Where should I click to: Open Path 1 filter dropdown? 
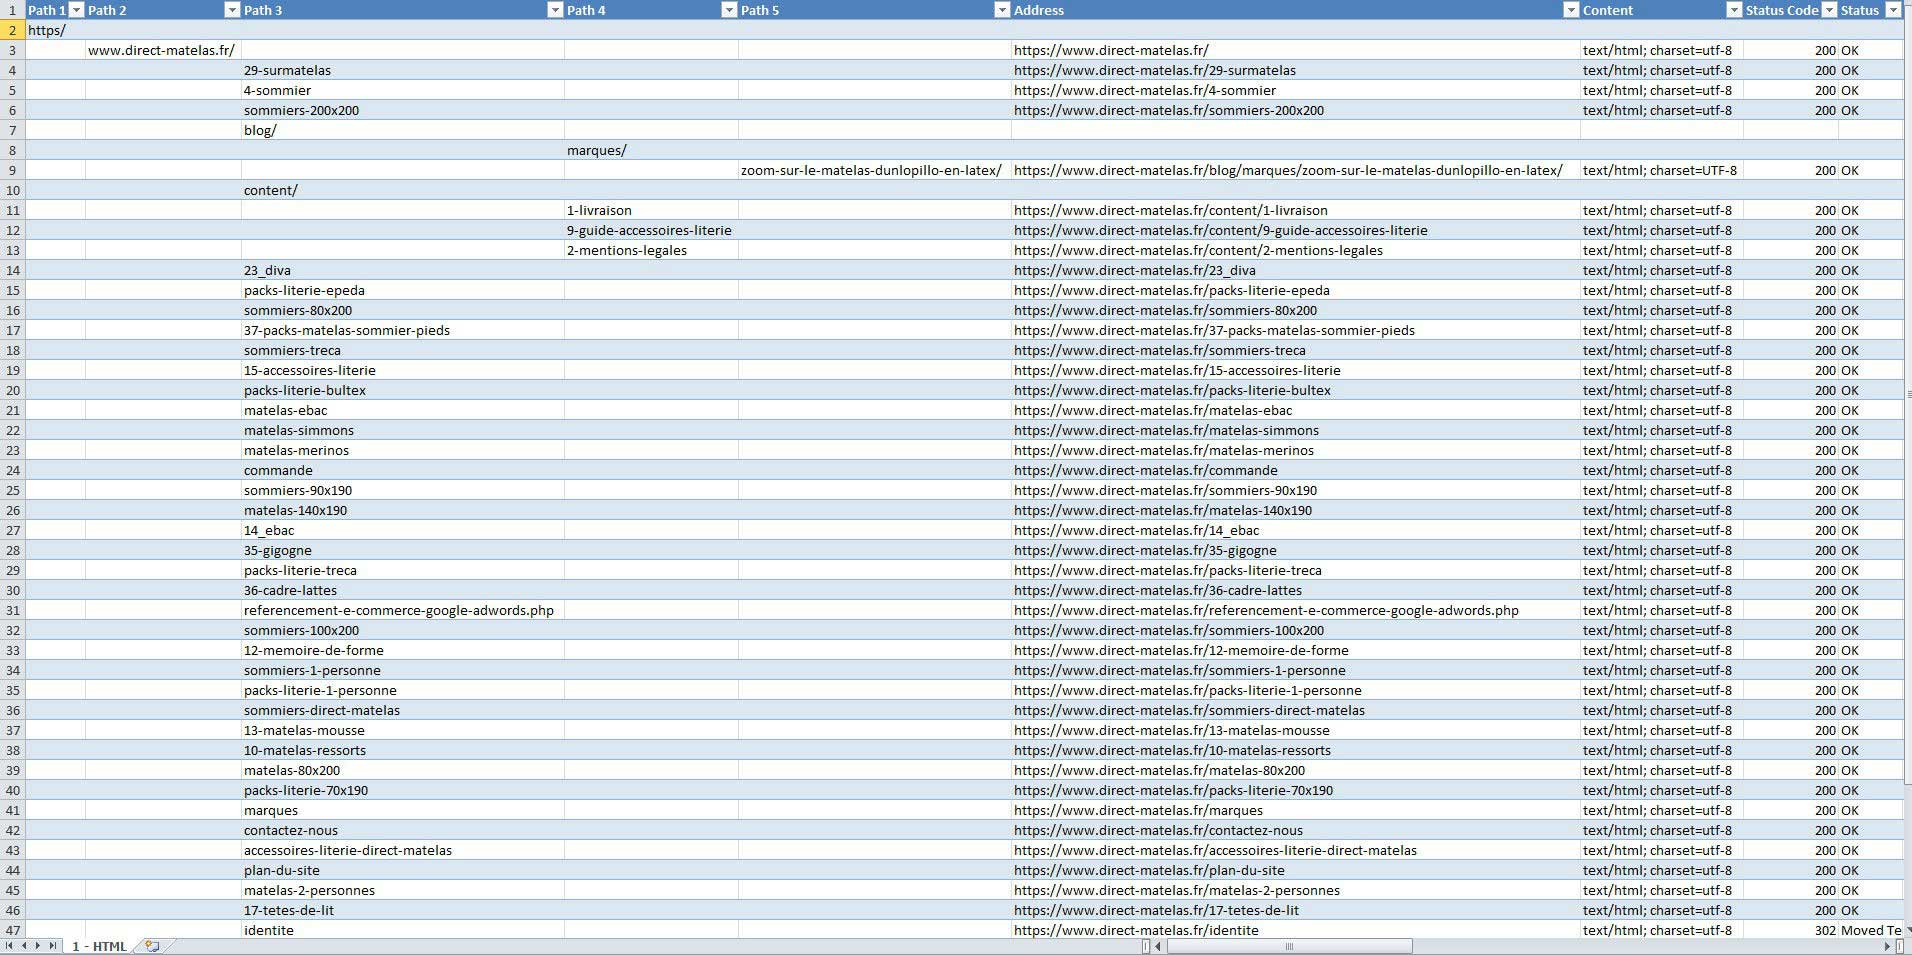pos(76,10)
